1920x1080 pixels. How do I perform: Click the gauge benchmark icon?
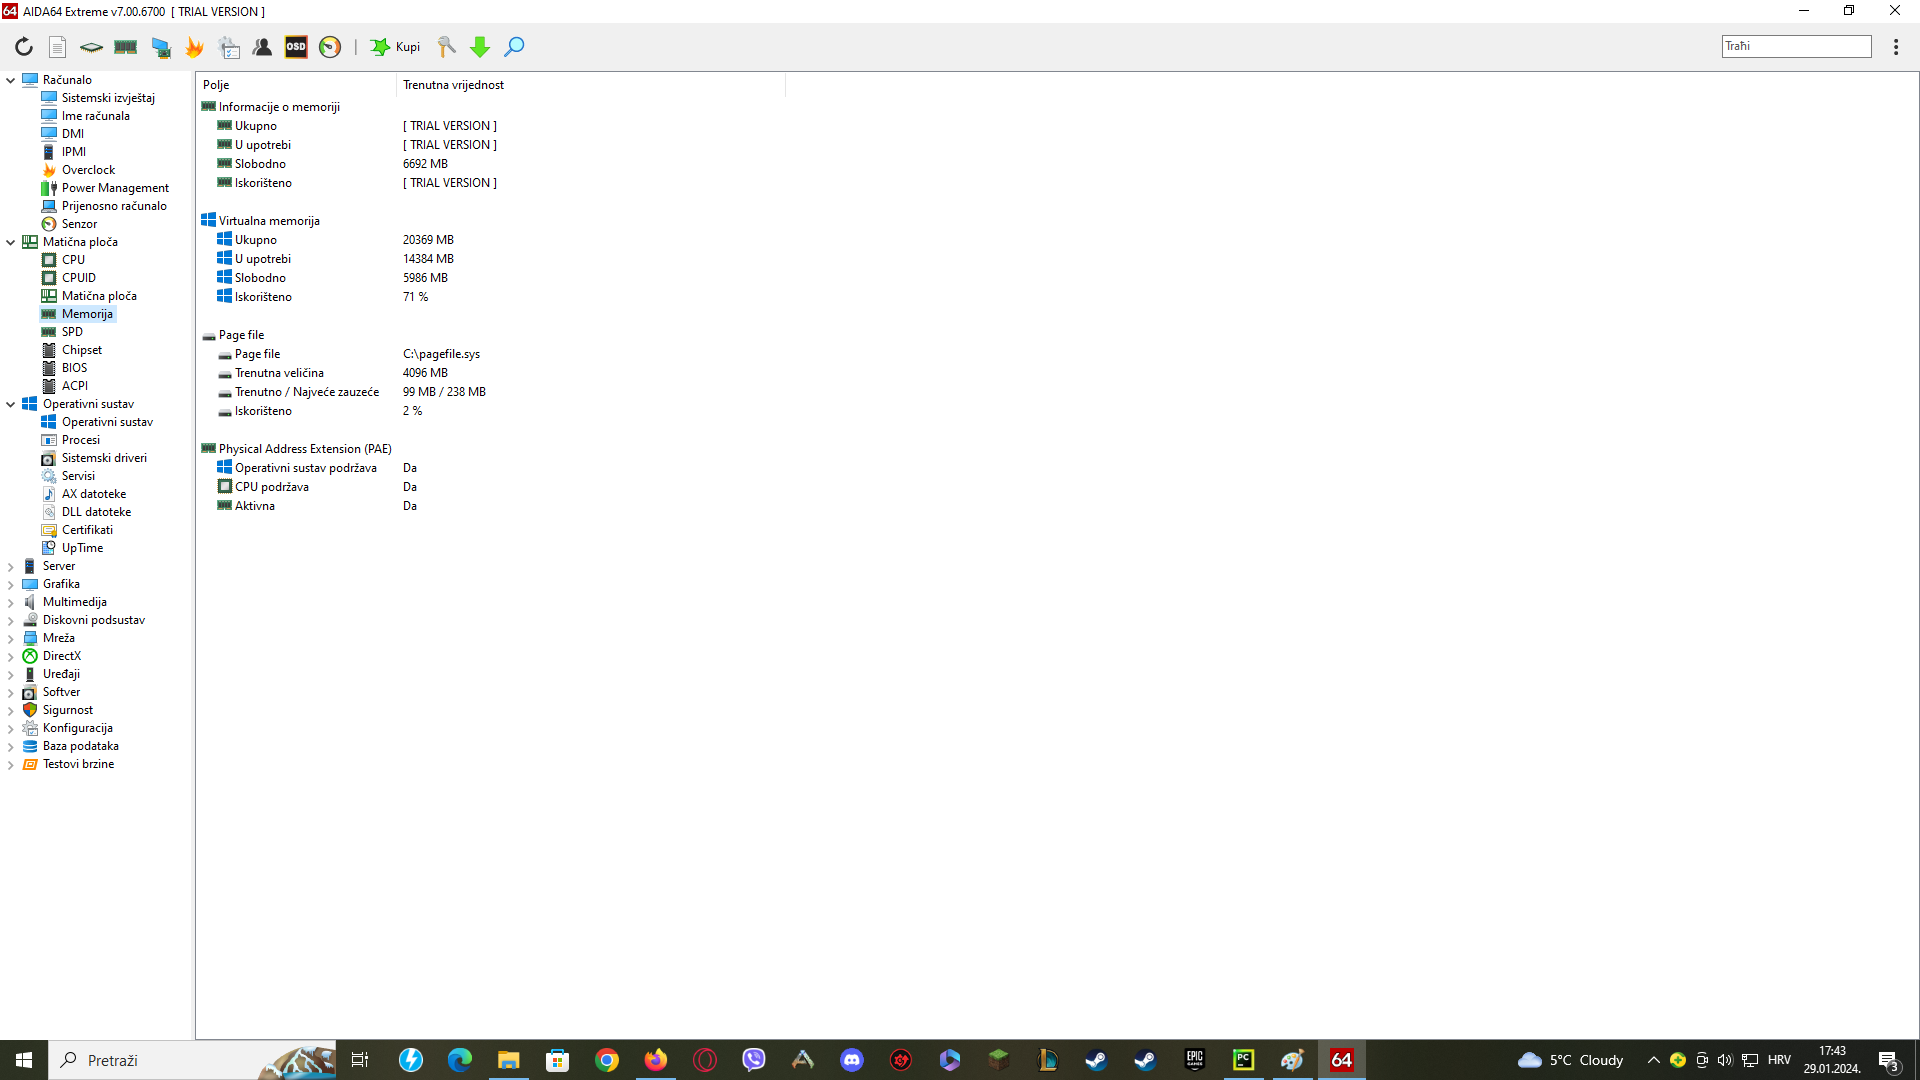(330, 47)
